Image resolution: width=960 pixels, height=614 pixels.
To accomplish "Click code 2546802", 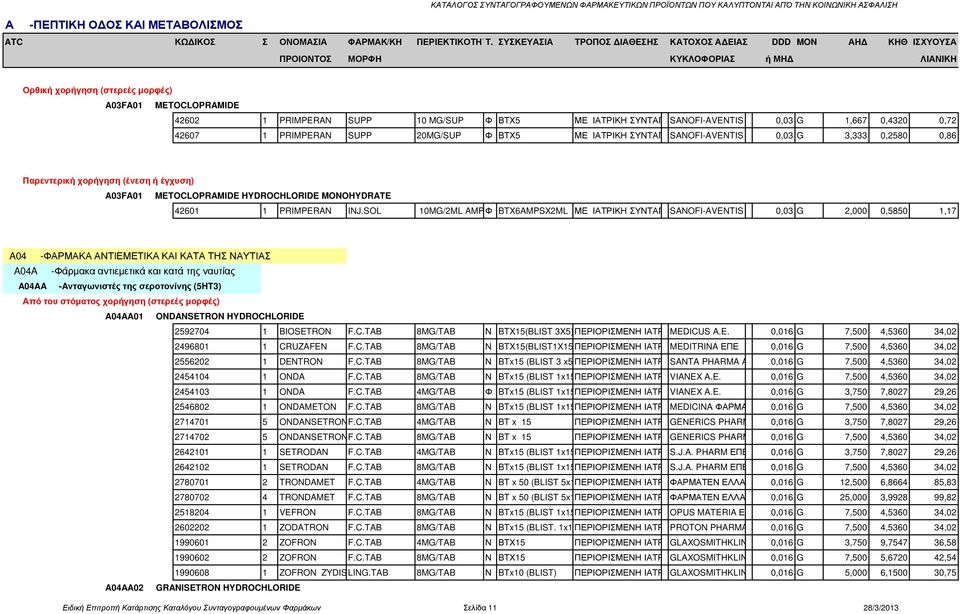I will 192,406.
